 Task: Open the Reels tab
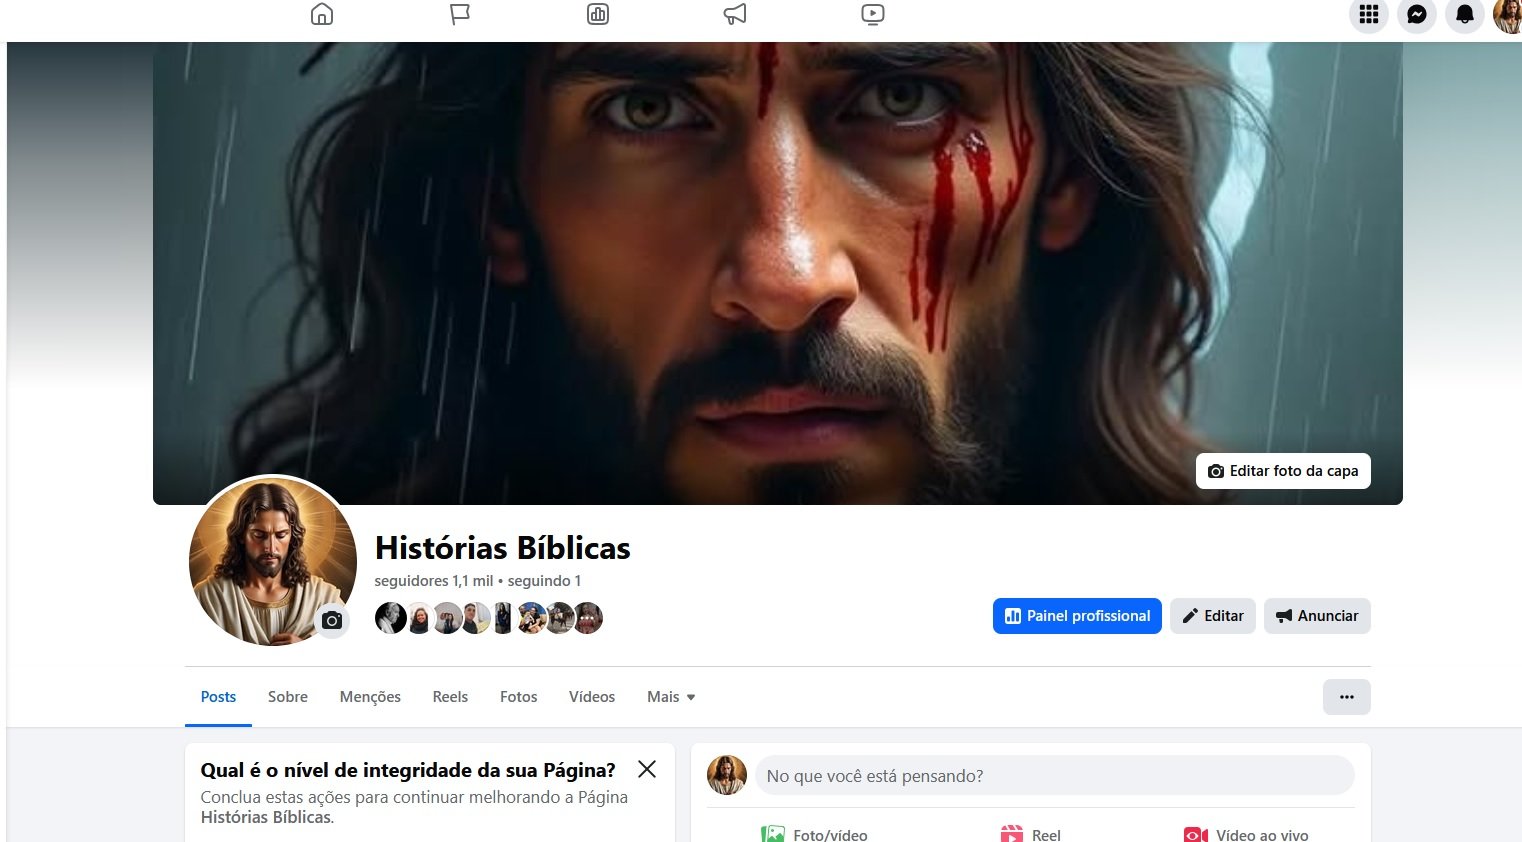[x=450, y=697]
